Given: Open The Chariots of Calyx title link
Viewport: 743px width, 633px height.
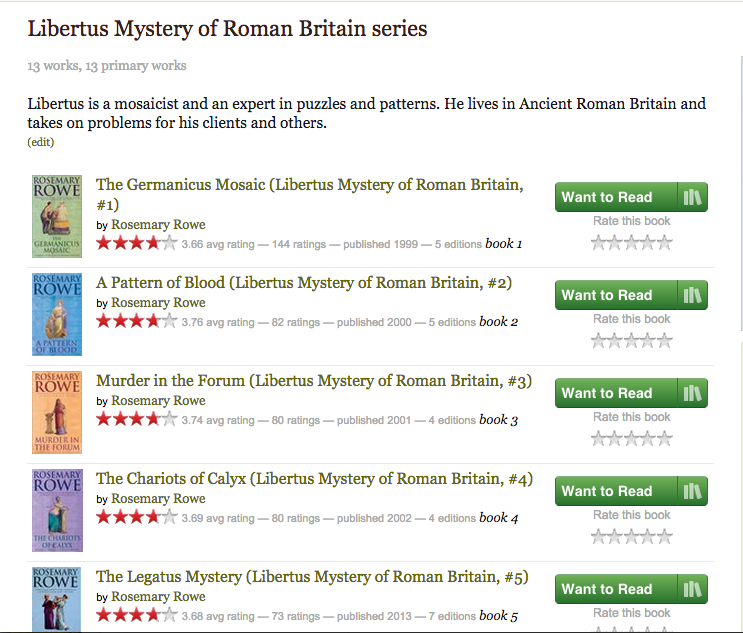Looking at the screenshot, I should [x=314, y=479].
